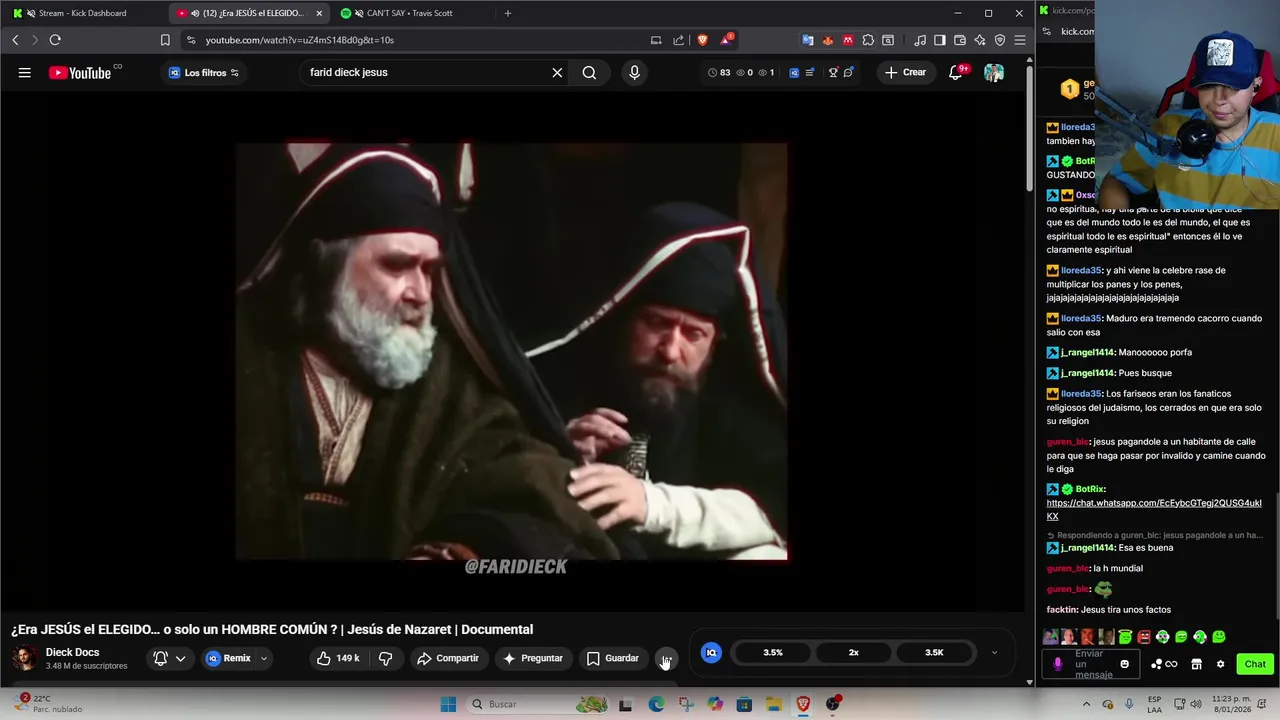Close the Era JESÚS el ELEGIDO tab
The height and width of the screenshot is (720, 1280).
(319, 13)
